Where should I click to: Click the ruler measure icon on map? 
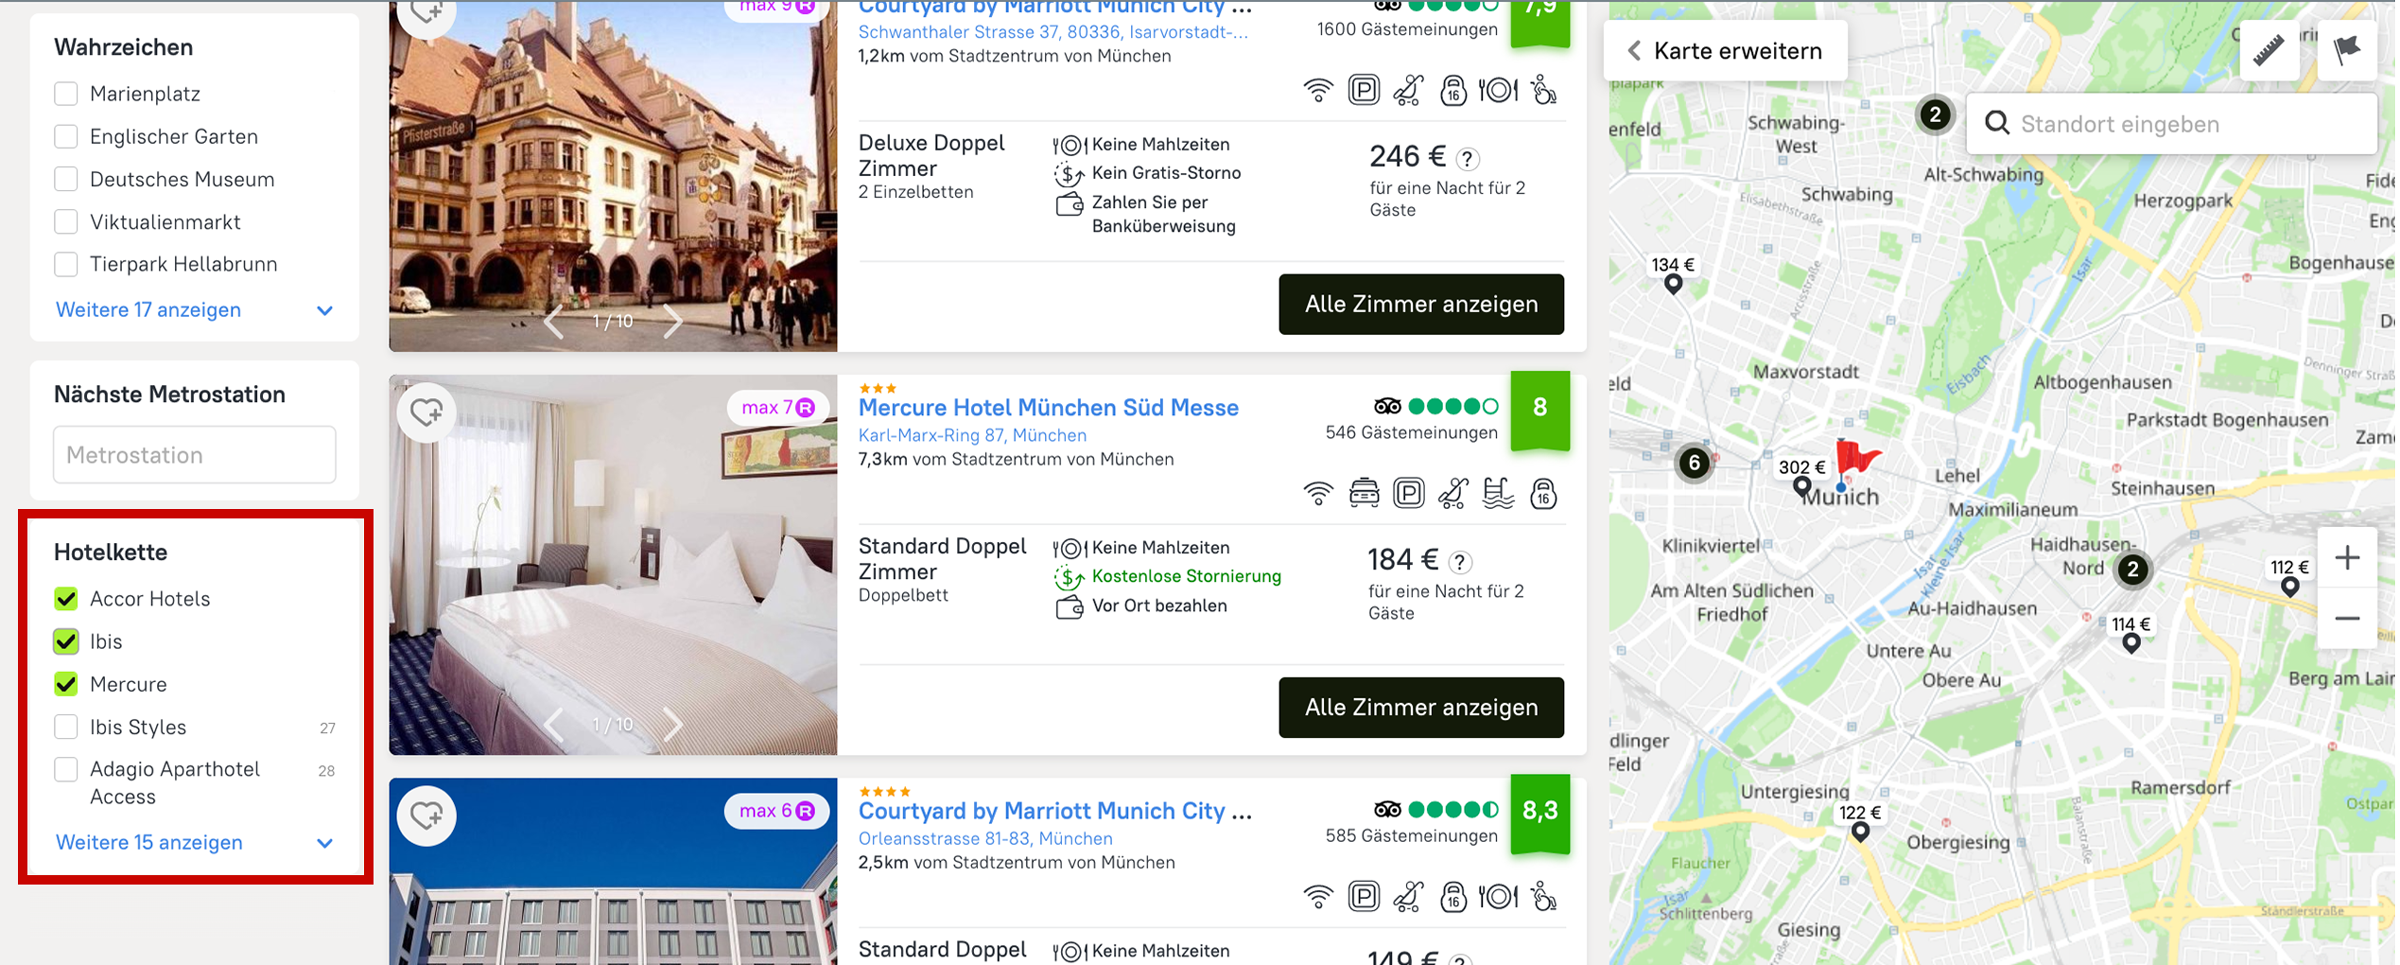click(x=2268, y=50)
